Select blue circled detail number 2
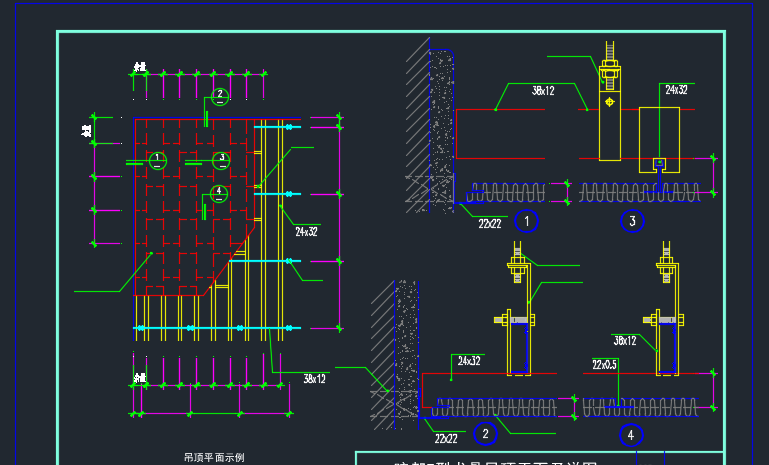This screenshot has height=465, width=769. pos(486,434)
